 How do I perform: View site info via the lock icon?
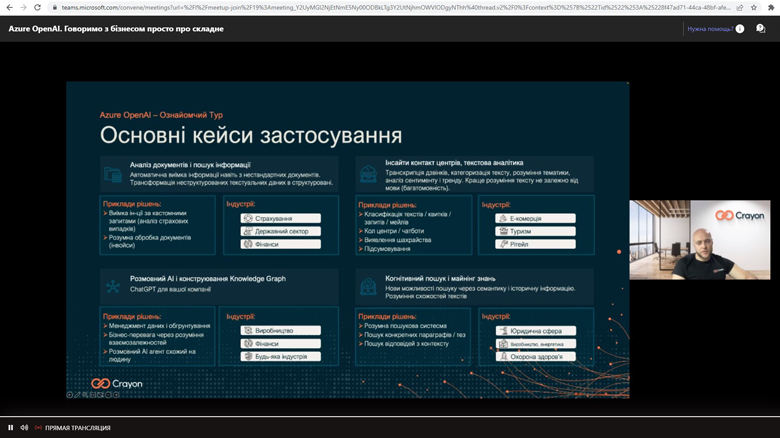(55, 7)
